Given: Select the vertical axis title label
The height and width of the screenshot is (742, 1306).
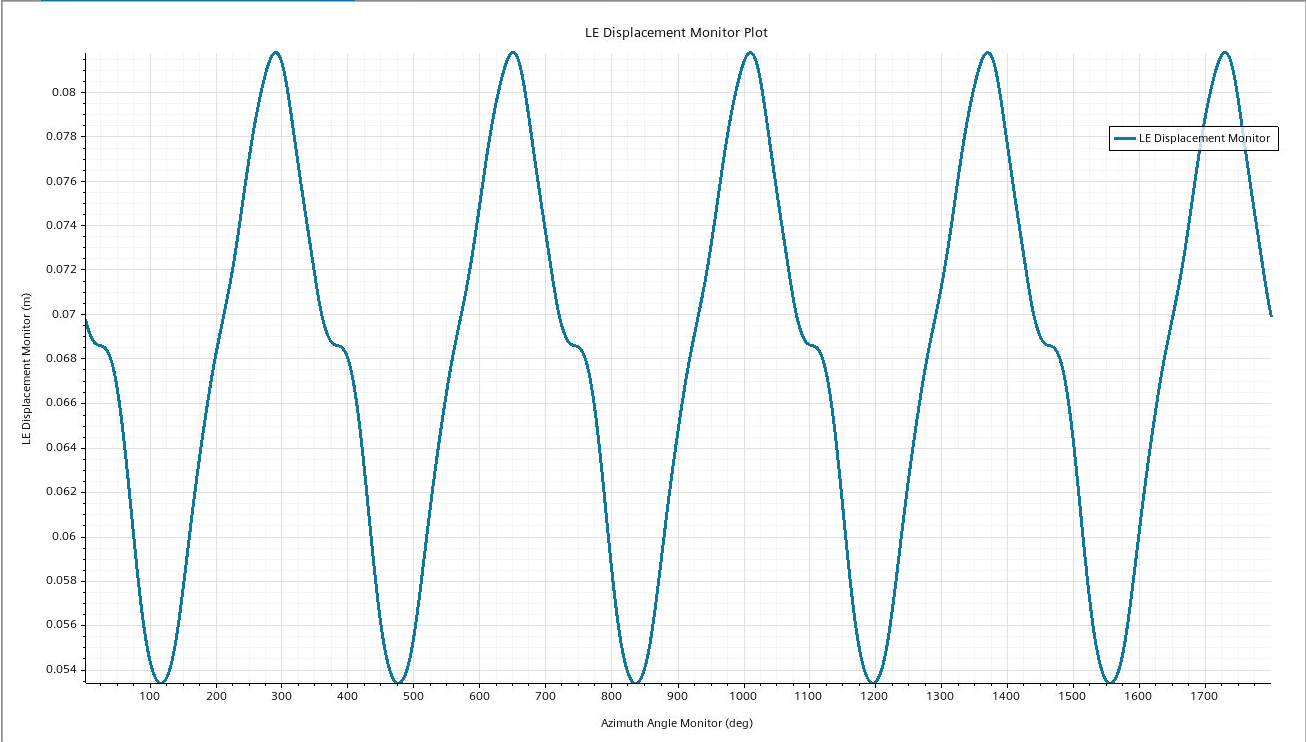Looking at the screenshot, I should coord(28,370).
